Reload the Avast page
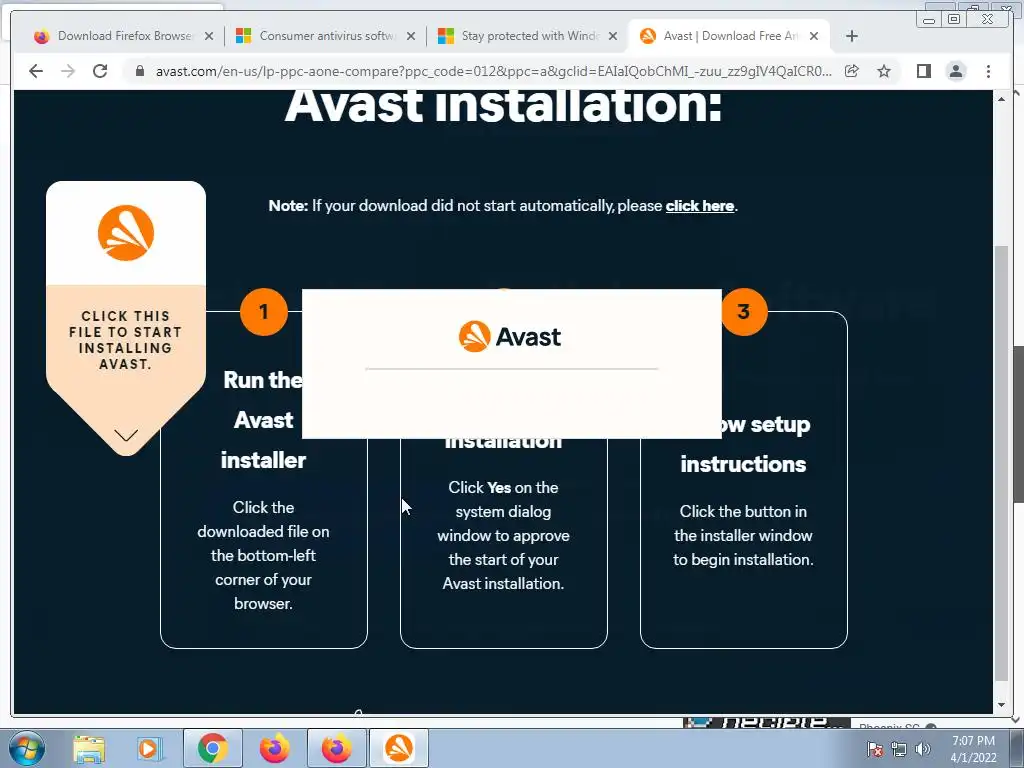1024x768 pixels. coord(100,71)
